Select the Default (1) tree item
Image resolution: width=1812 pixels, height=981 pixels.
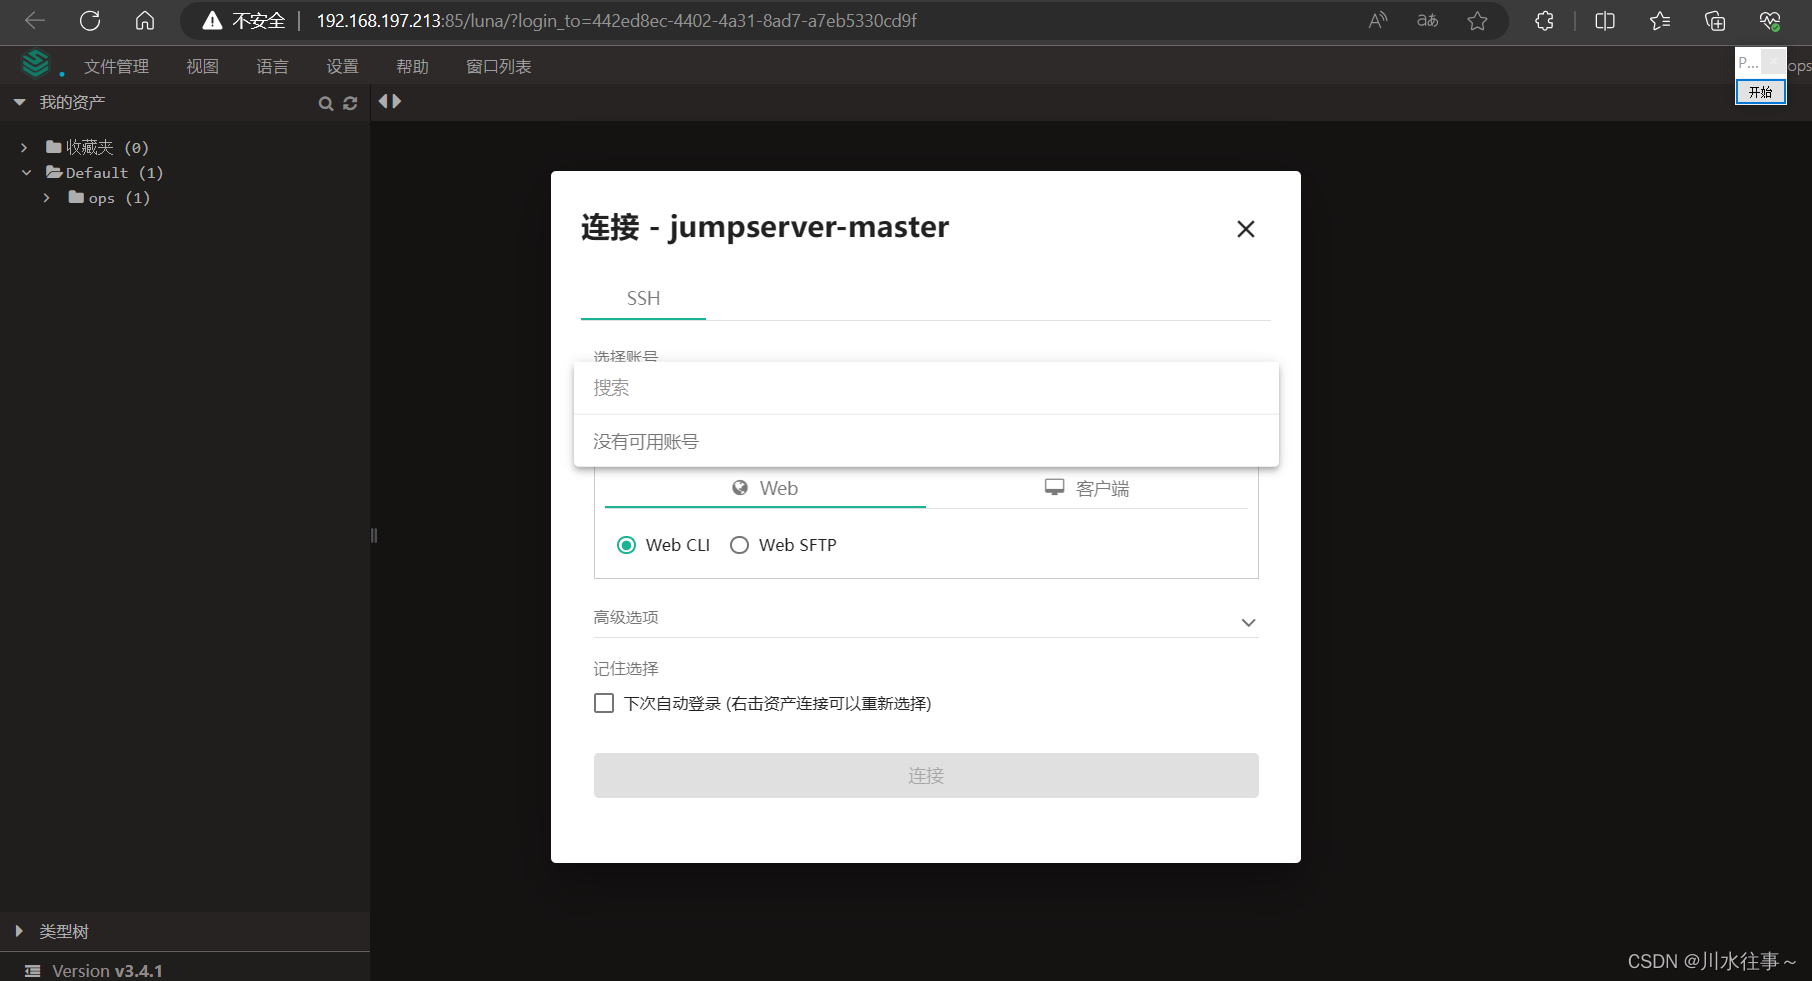pos(105,173)
